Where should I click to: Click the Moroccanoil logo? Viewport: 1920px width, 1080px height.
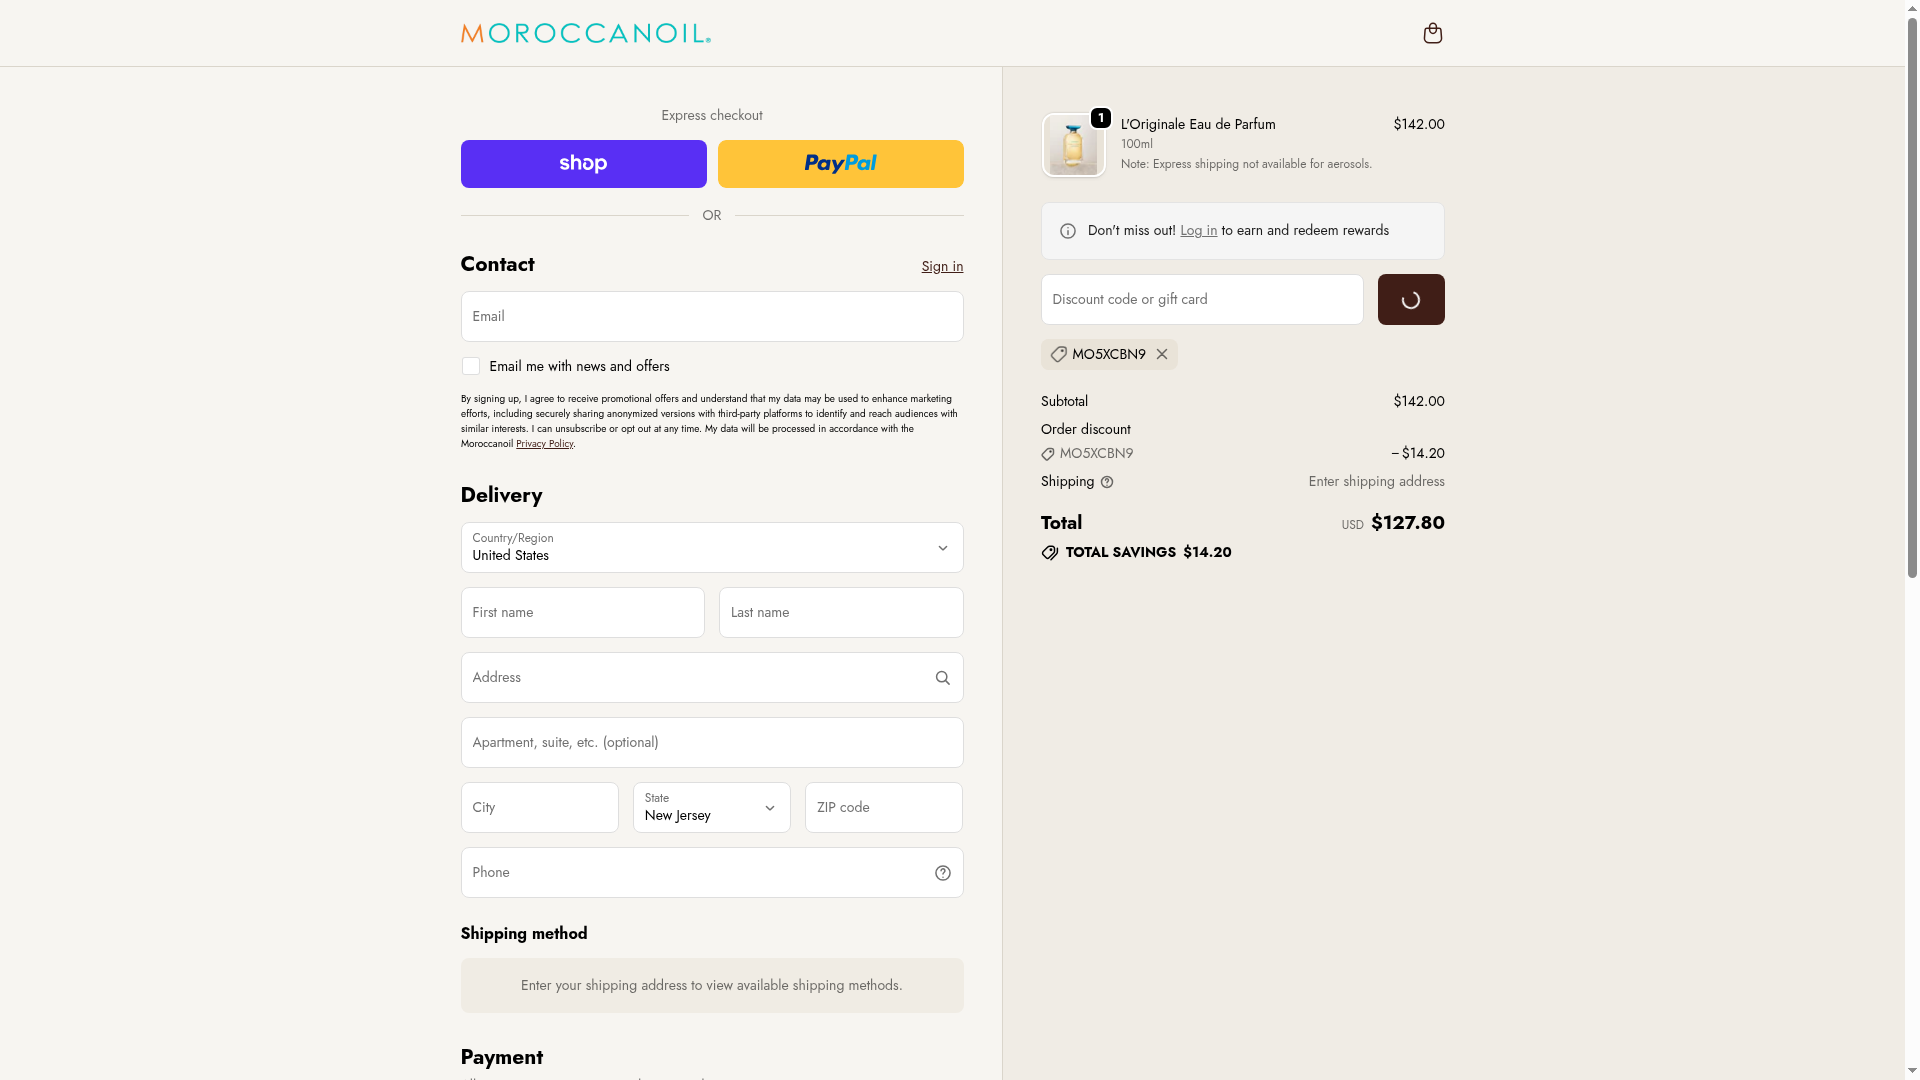[x=585, y=34]
